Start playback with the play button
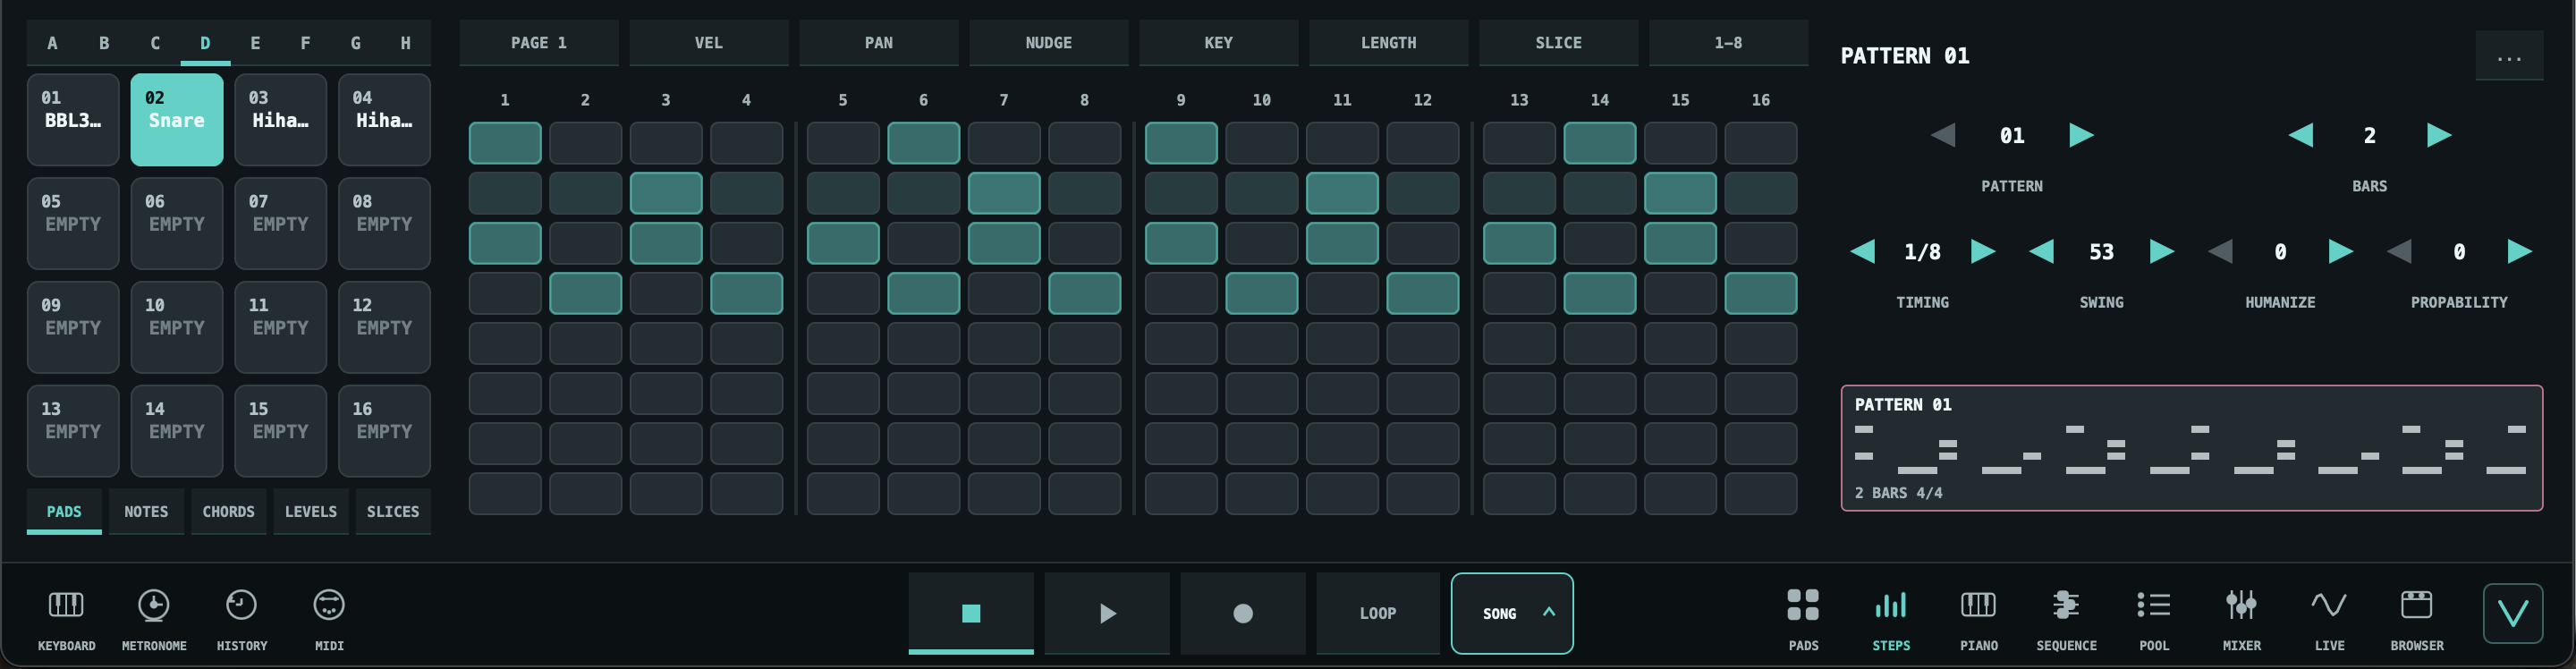The image size is (2576, 669). 1107,613
